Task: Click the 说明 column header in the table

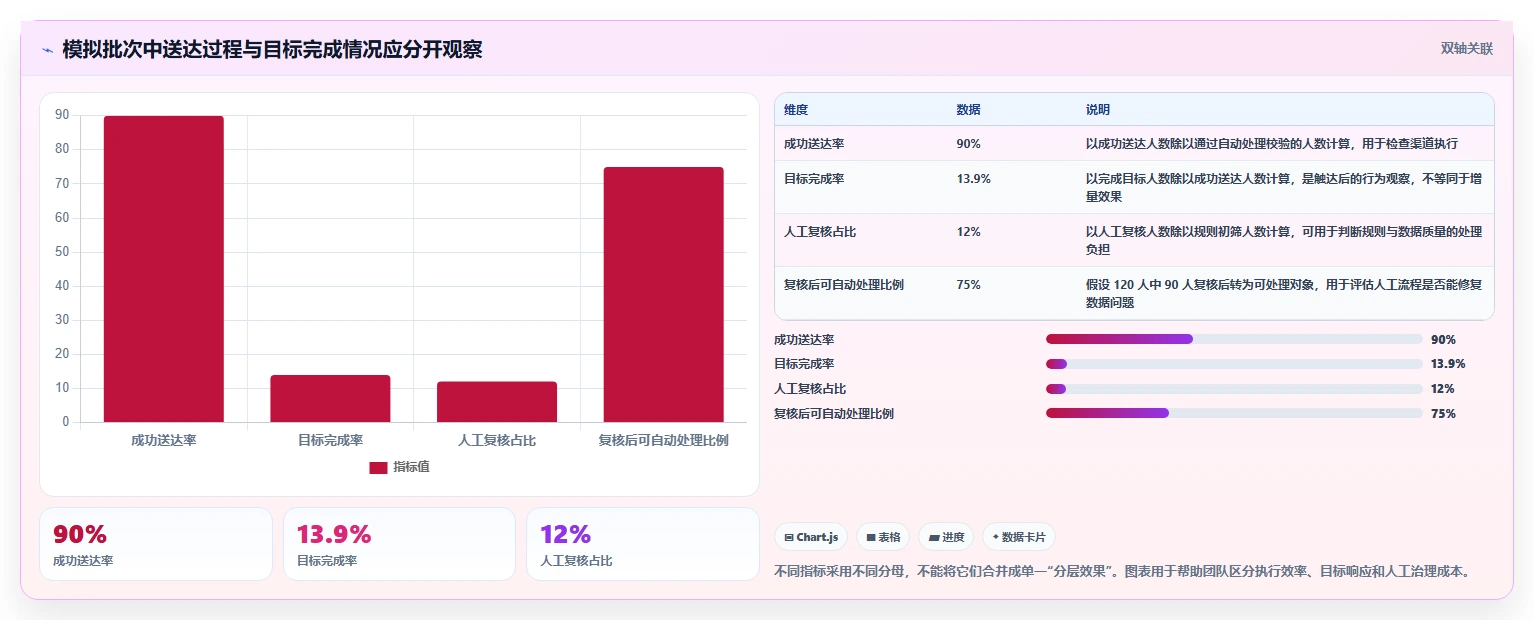Action: click(1098, 110)
